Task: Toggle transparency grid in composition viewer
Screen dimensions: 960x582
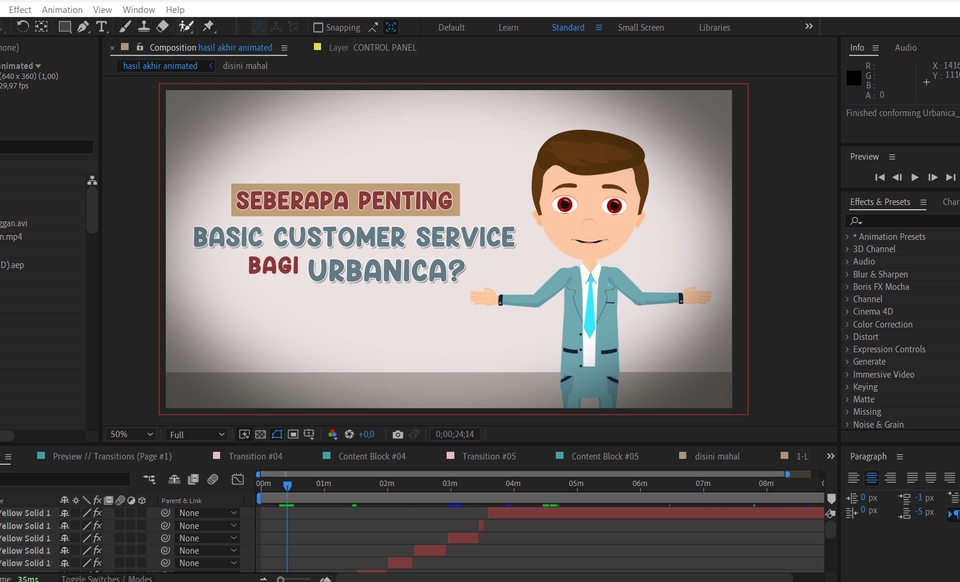Action: (259, 434)
